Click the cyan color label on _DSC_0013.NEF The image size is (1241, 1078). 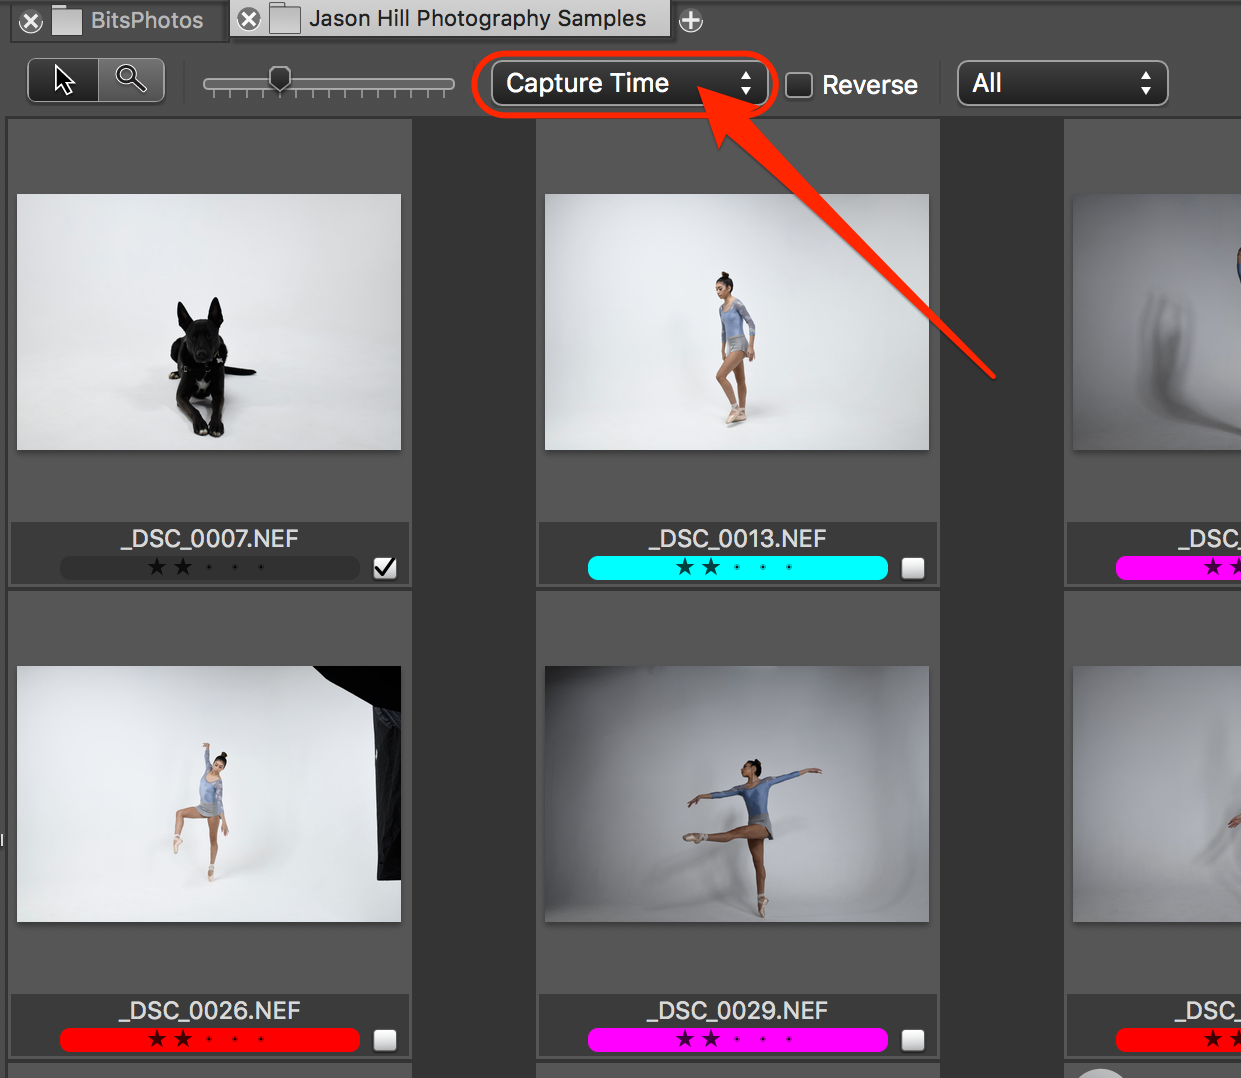click(x=738, y=568)
